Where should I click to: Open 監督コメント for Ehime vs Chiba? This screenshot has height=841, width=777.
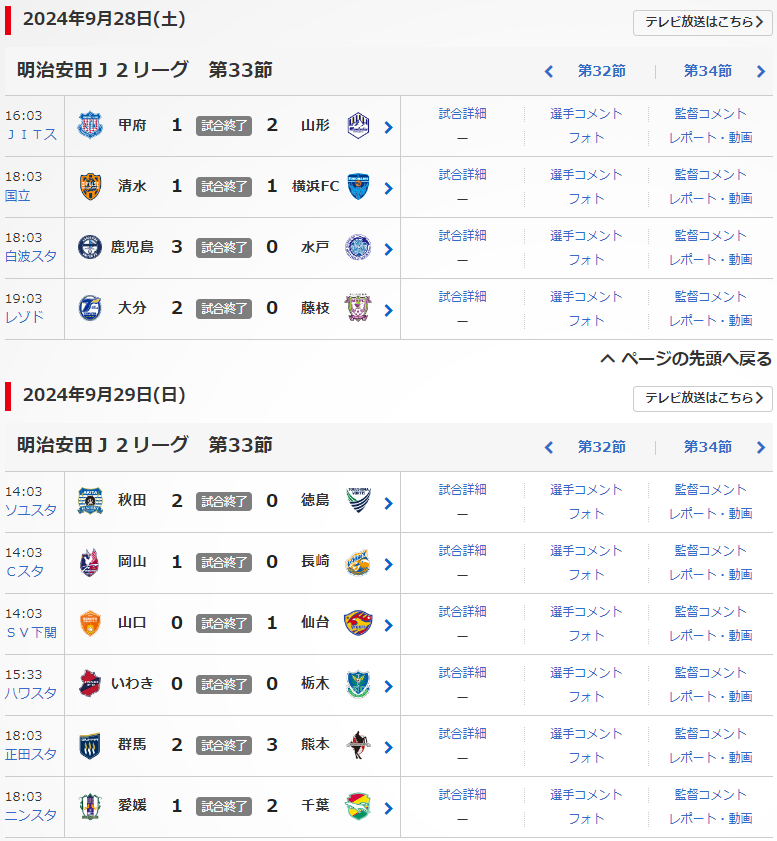pyautogui.click(x=710, y=795)
